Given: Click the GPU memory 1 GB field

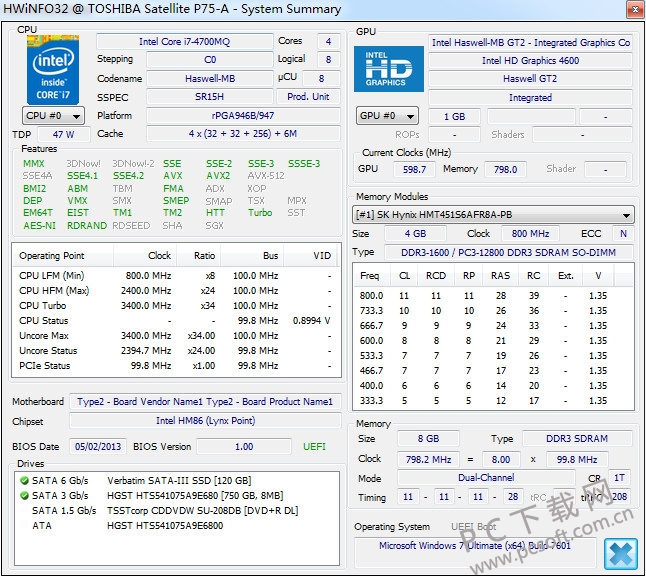Looking at the screenshot, I should (454, 117).
